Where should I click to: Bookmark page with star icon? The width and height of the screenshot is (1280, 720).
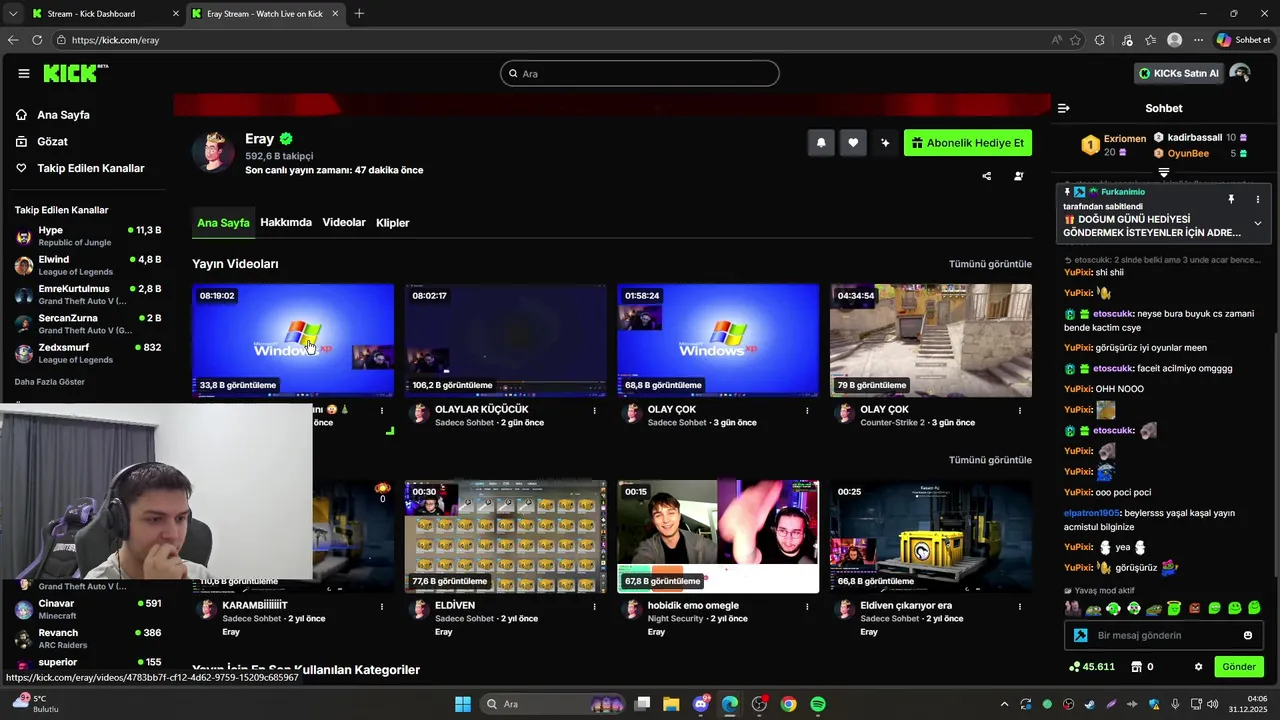[1076, 40]
